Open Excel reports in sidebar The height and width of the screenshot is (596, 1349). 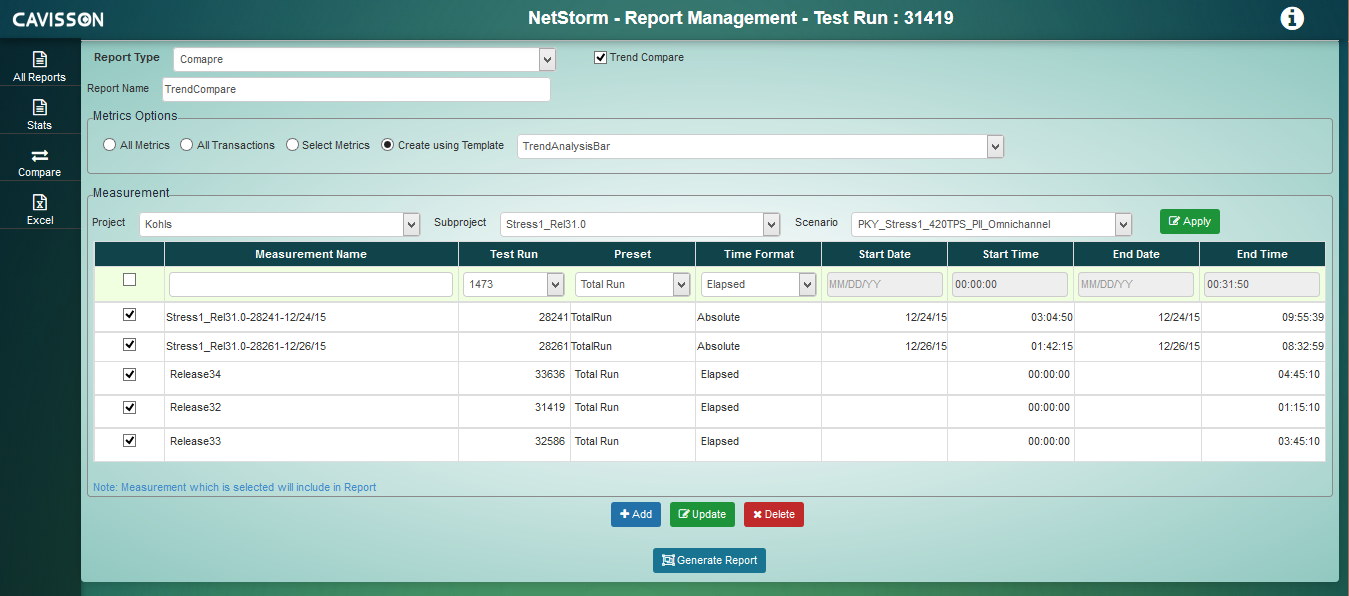[40, 209]
